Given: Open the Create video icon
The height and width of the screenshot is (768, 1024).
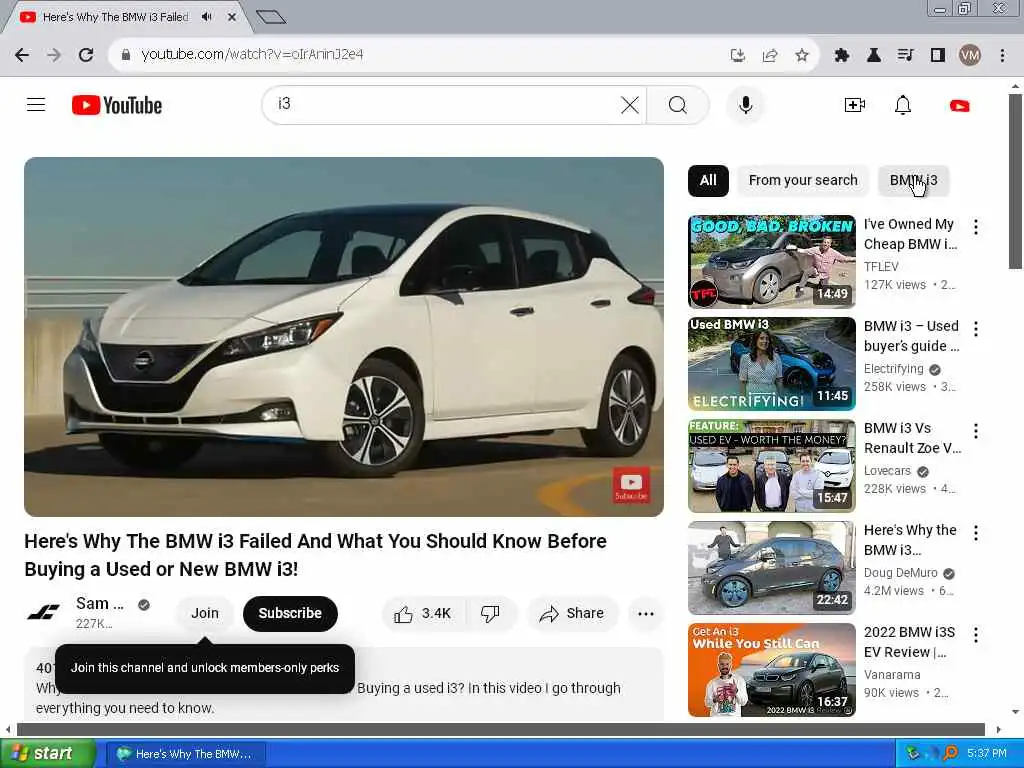Looking at the screenshot, I should [854, 105].
